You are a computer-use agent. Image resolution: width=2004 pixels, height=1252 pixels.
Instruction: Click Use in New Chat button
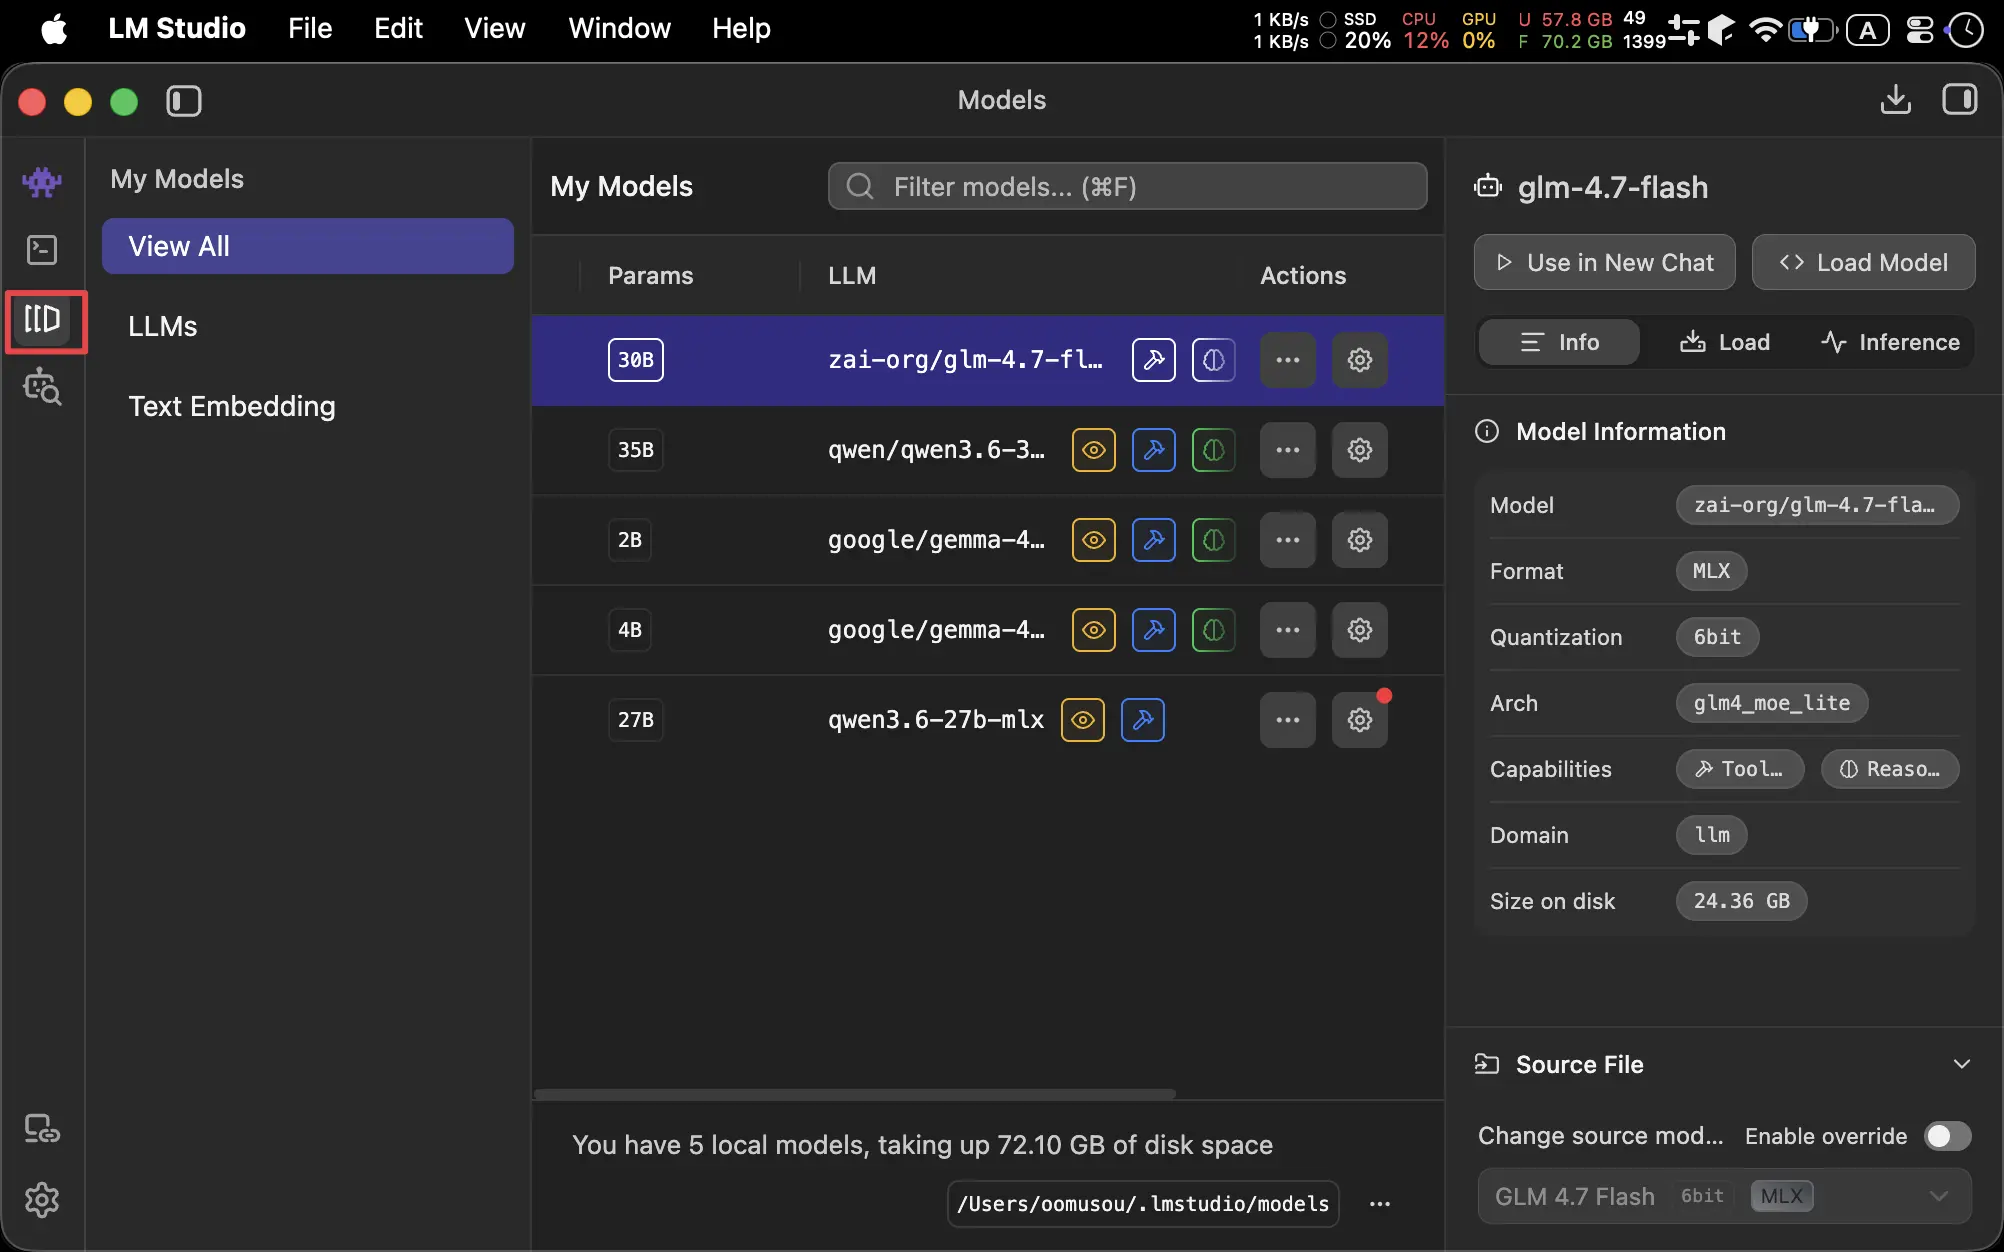(x=1605, y=262)
